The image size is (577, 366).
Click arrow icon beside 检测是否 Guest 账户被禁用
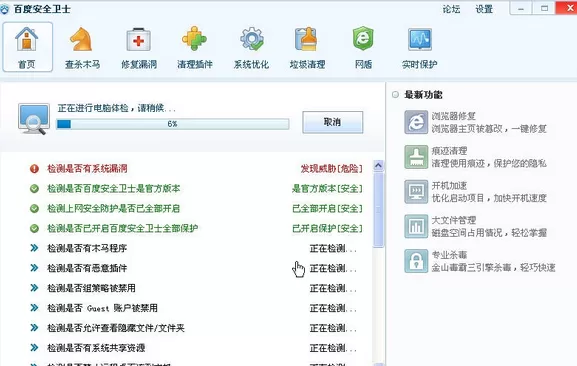(34, 308)
